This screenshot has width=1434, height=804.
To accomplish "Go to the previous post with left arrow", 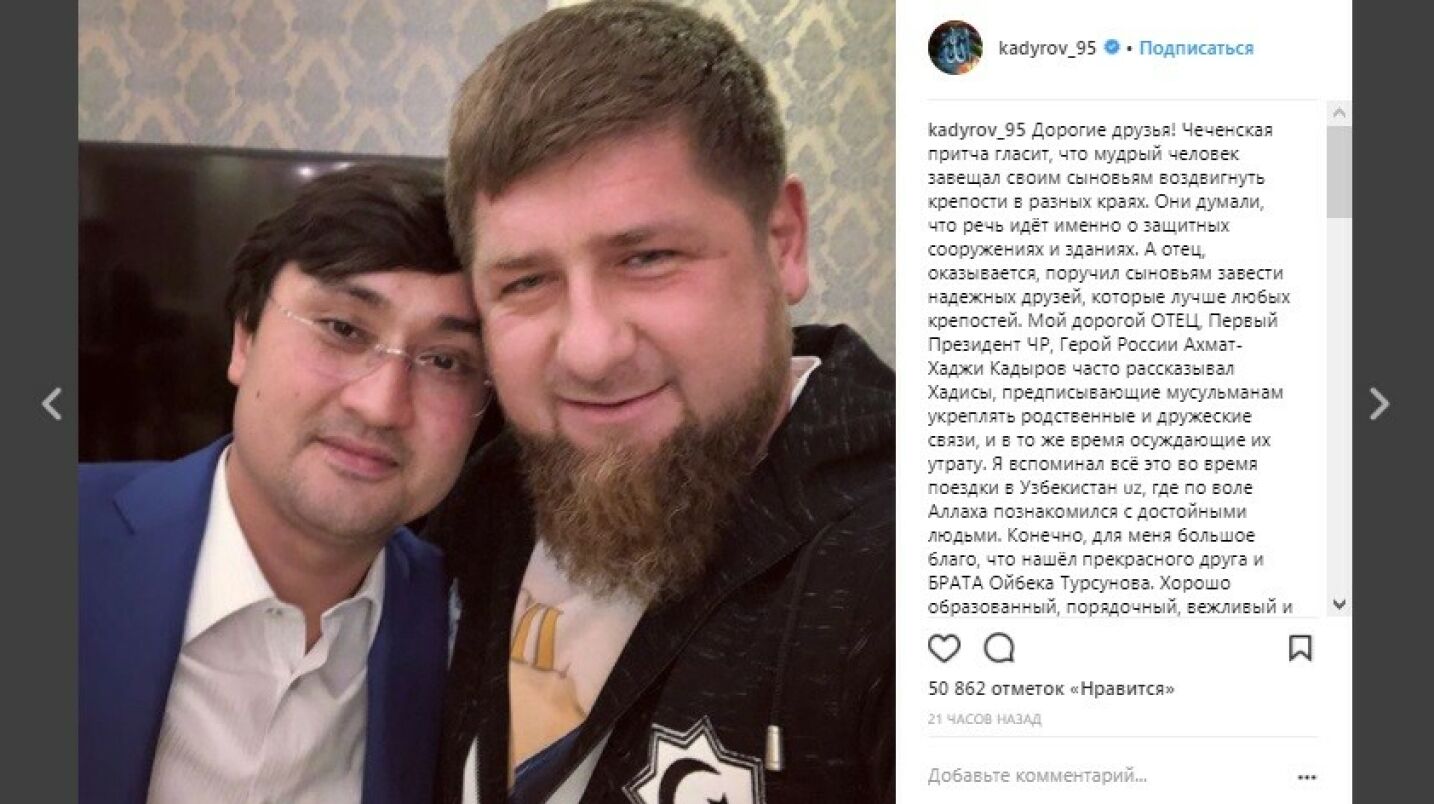I will click(52, 404).
